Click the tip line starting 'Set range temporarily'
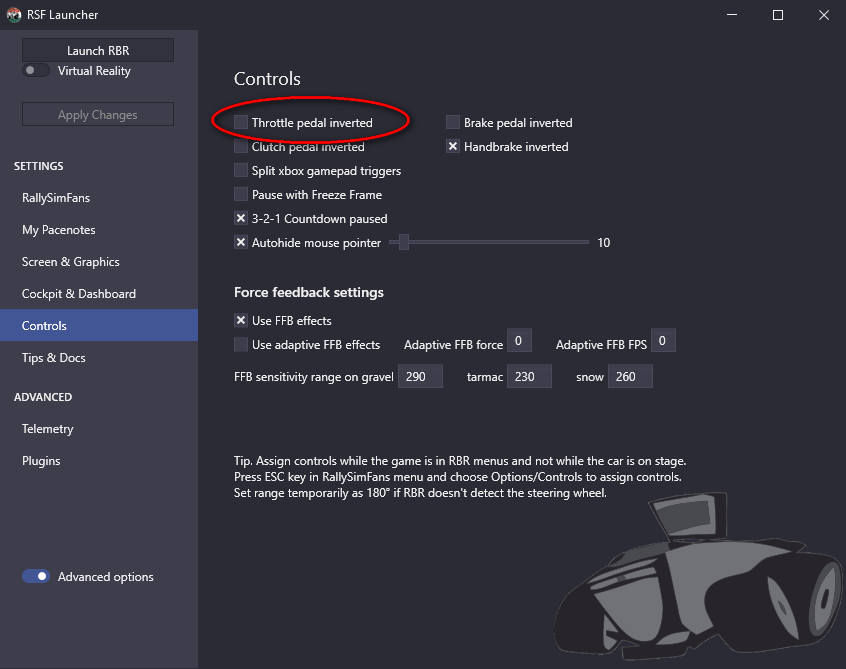Image resolution: width=846 pixels, height=669 pixels. click(x=420, y=493)
